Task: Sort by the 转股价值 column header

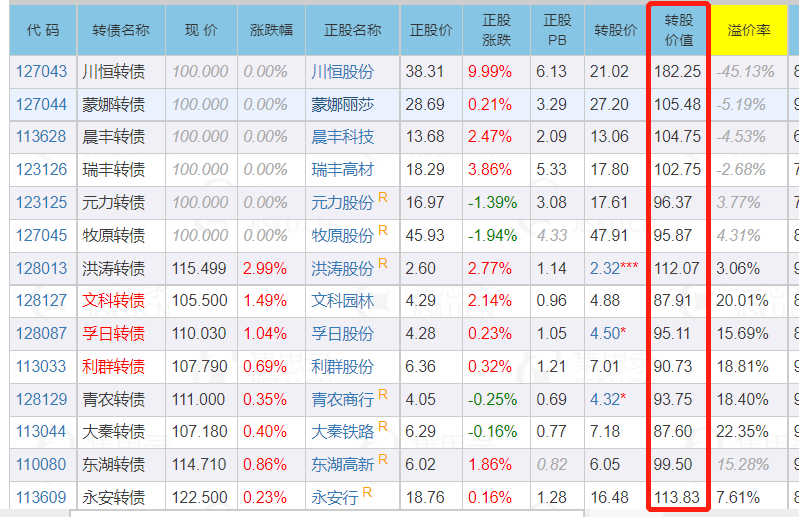Action: pyautogui.click(x=678, y=31)
